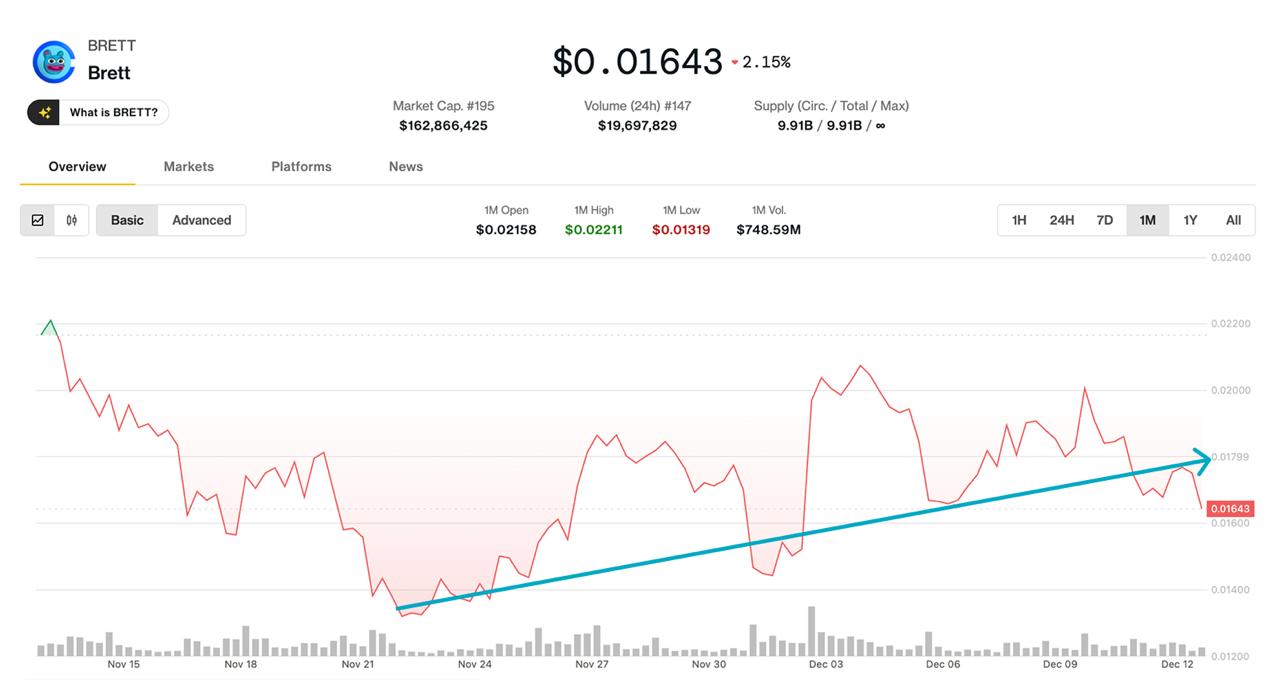Click the volume bar under Dec 03
1280x697 pixels.
811,628
